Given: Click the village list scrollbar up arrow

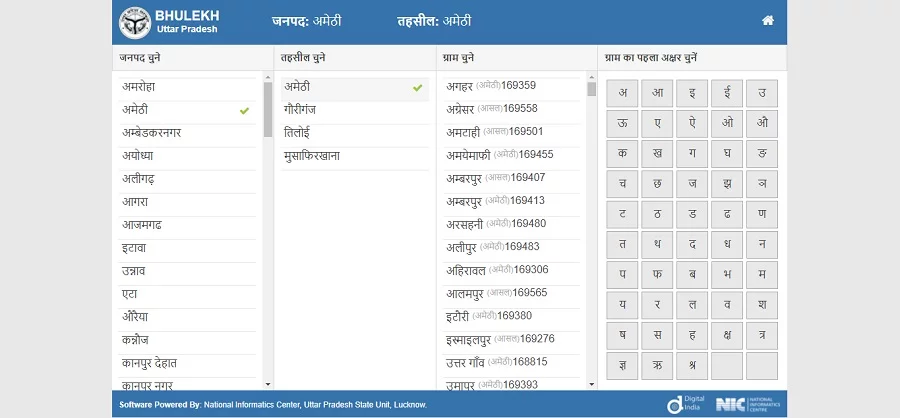Looking at the screenshot, I should pyautogui.click(x=592, y=76).
